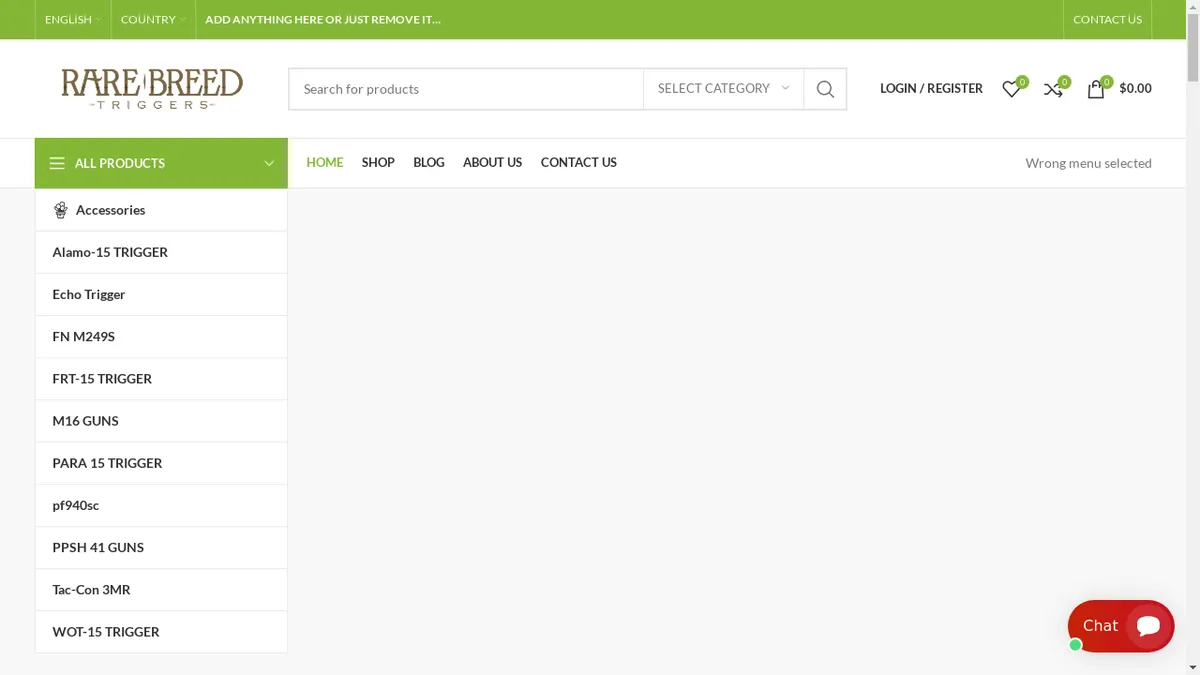Select the FRT-15 TRIGGER category
This screenshot has height=675, width=1200.
pos(161,378)
